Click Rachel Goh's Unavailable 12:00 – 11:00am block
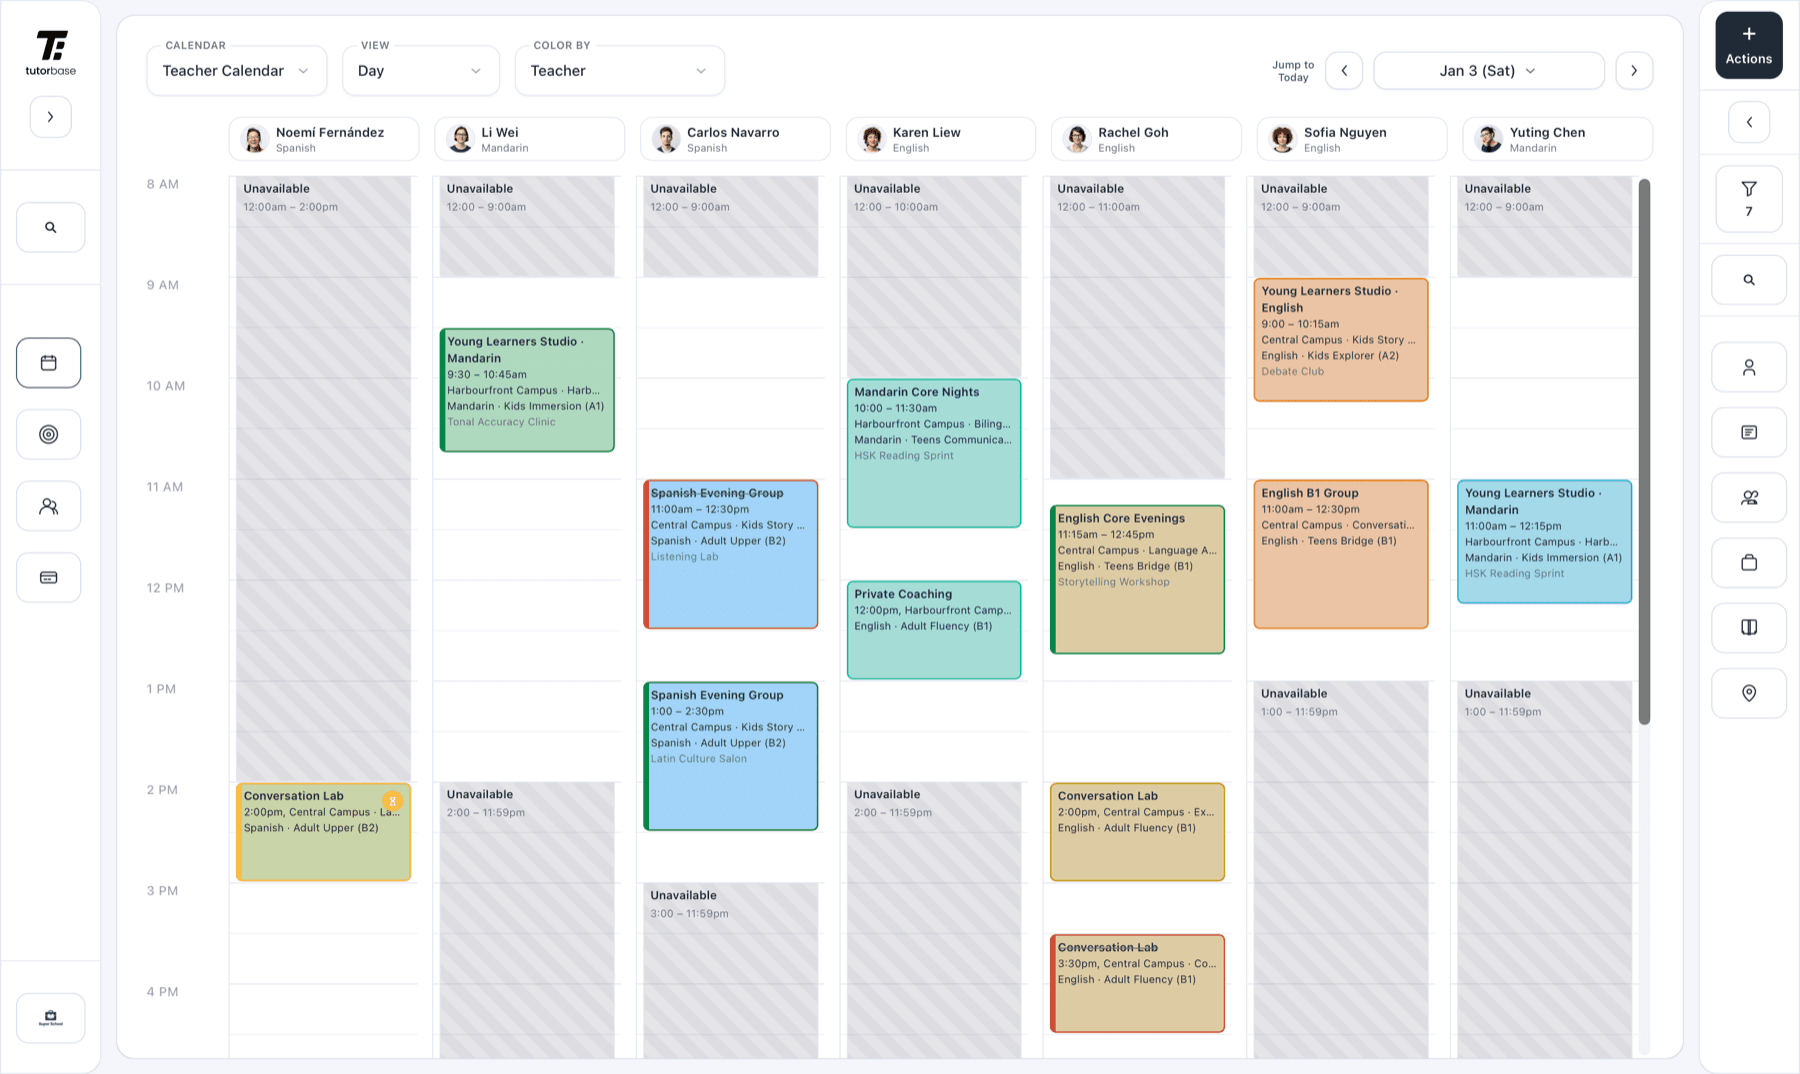 [1138, 328]
